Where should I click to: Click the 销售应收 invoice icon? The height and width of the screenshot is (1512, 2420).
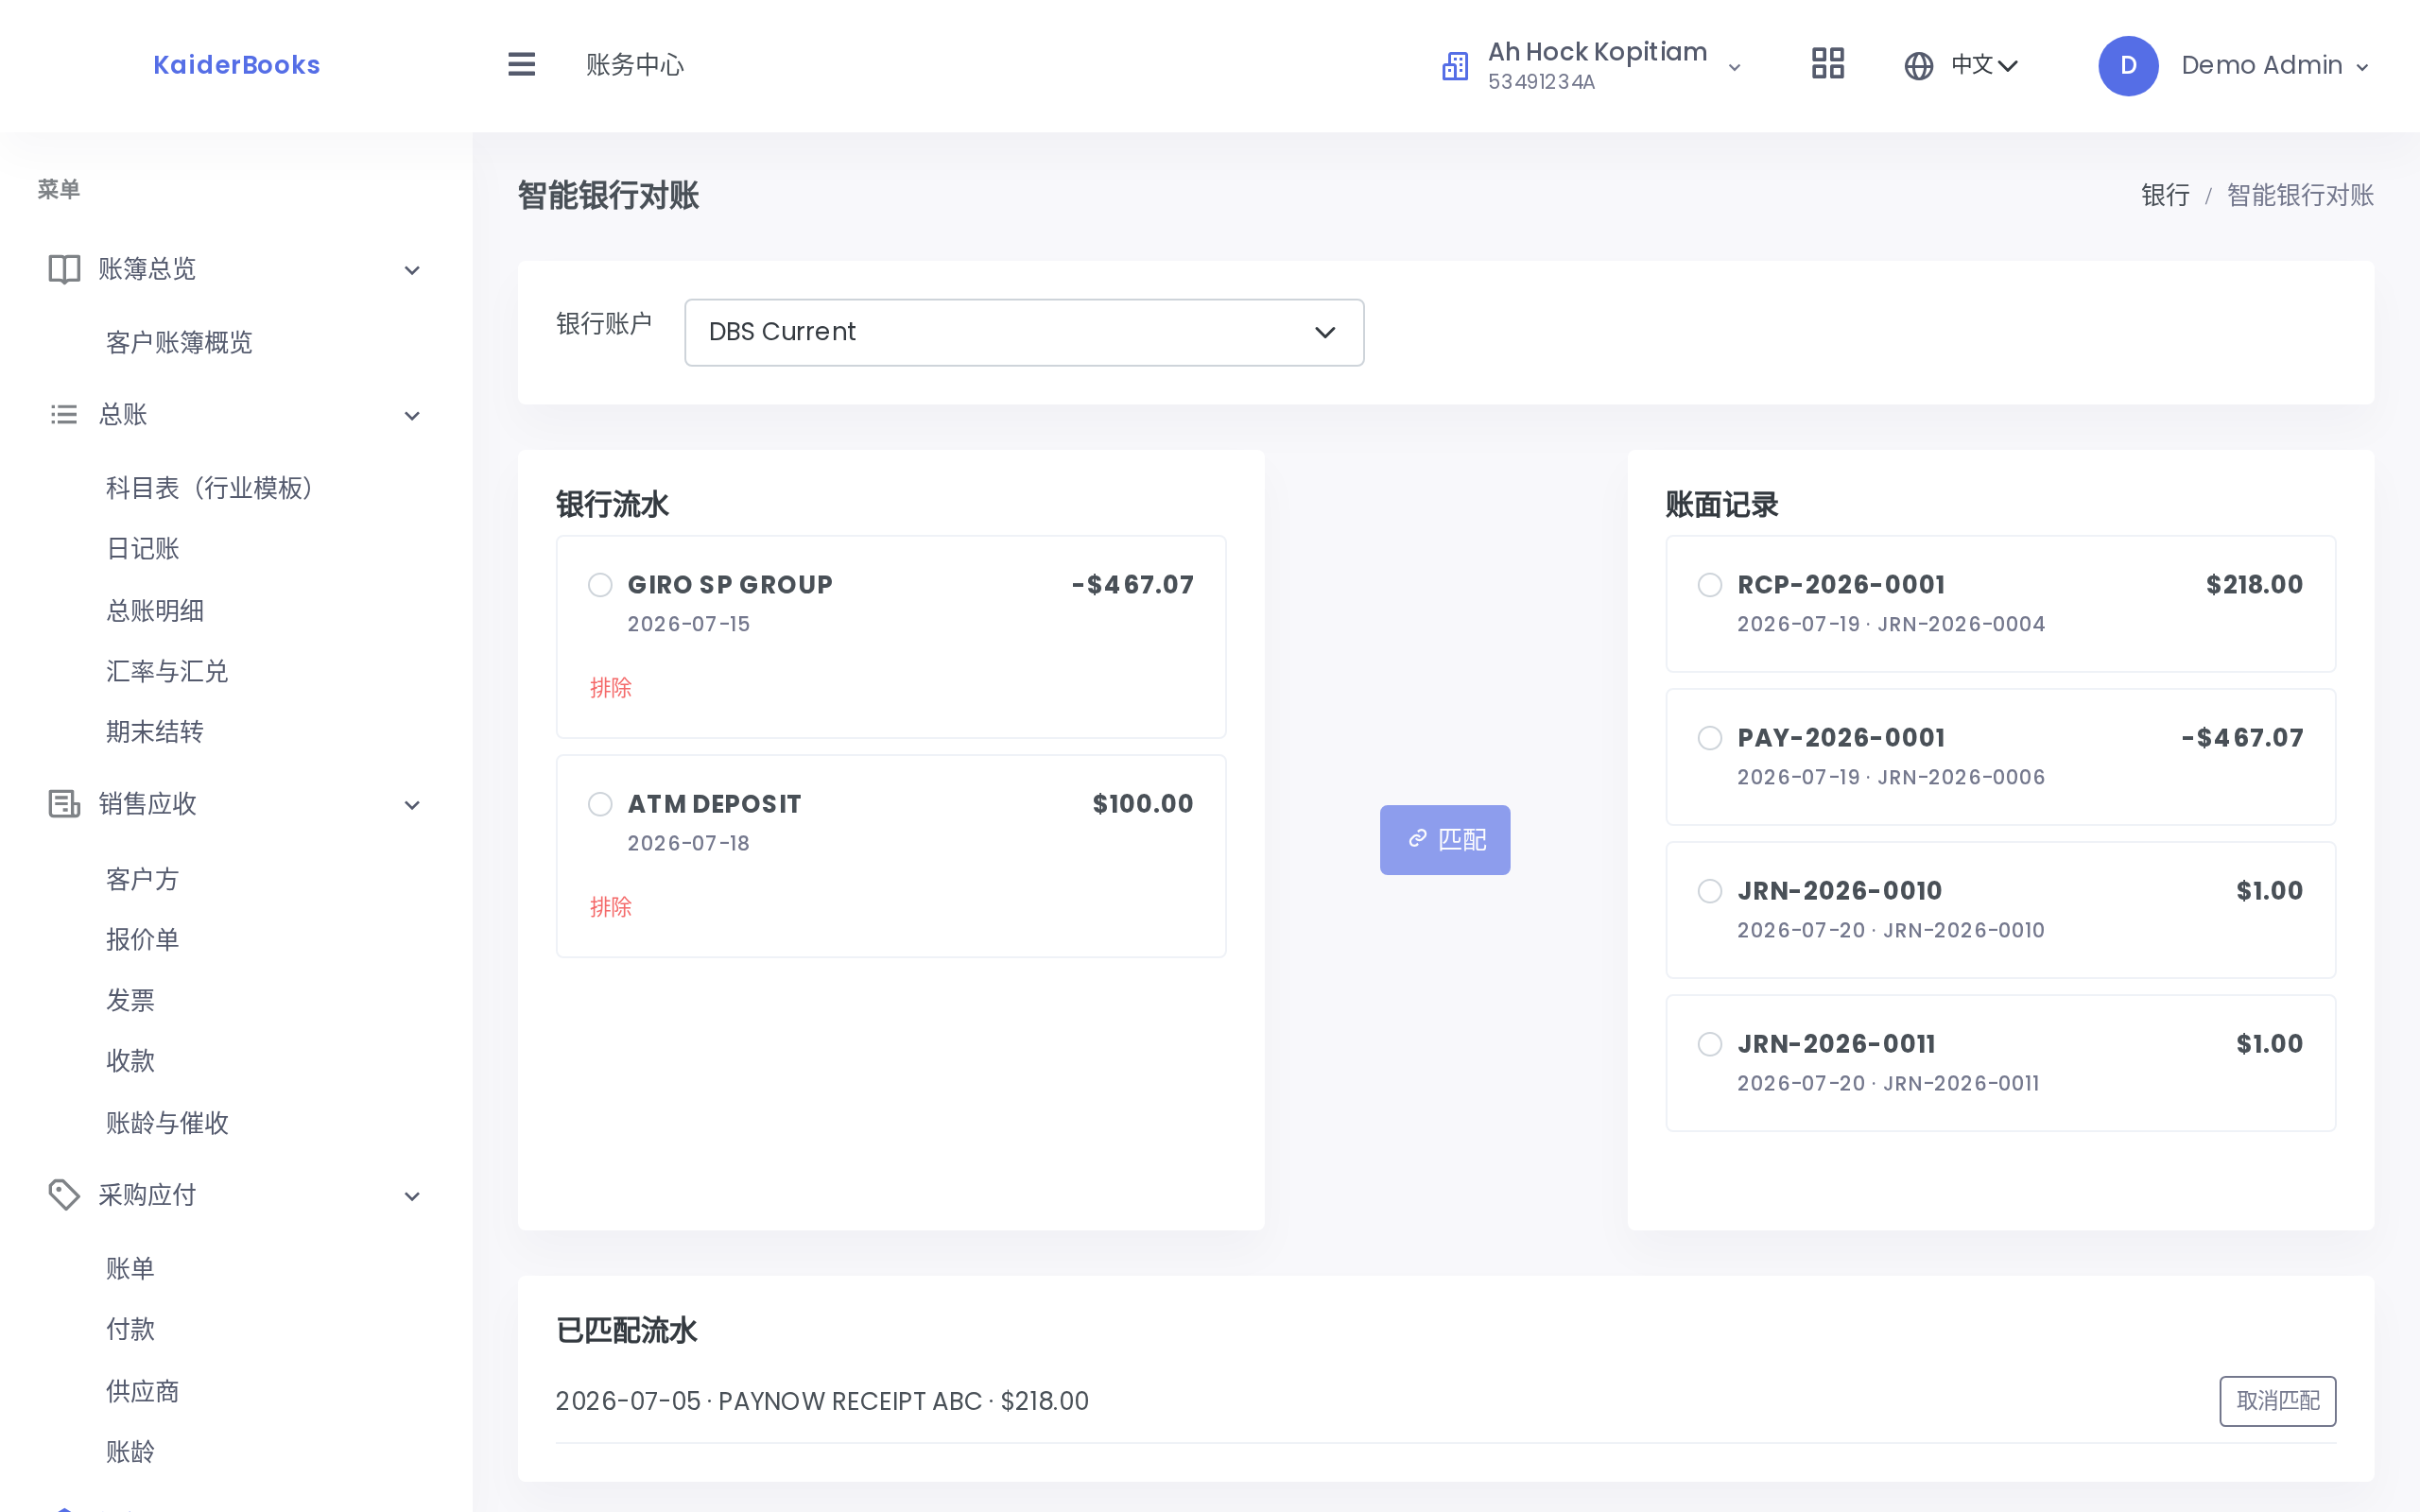click(x=64, y=804)
